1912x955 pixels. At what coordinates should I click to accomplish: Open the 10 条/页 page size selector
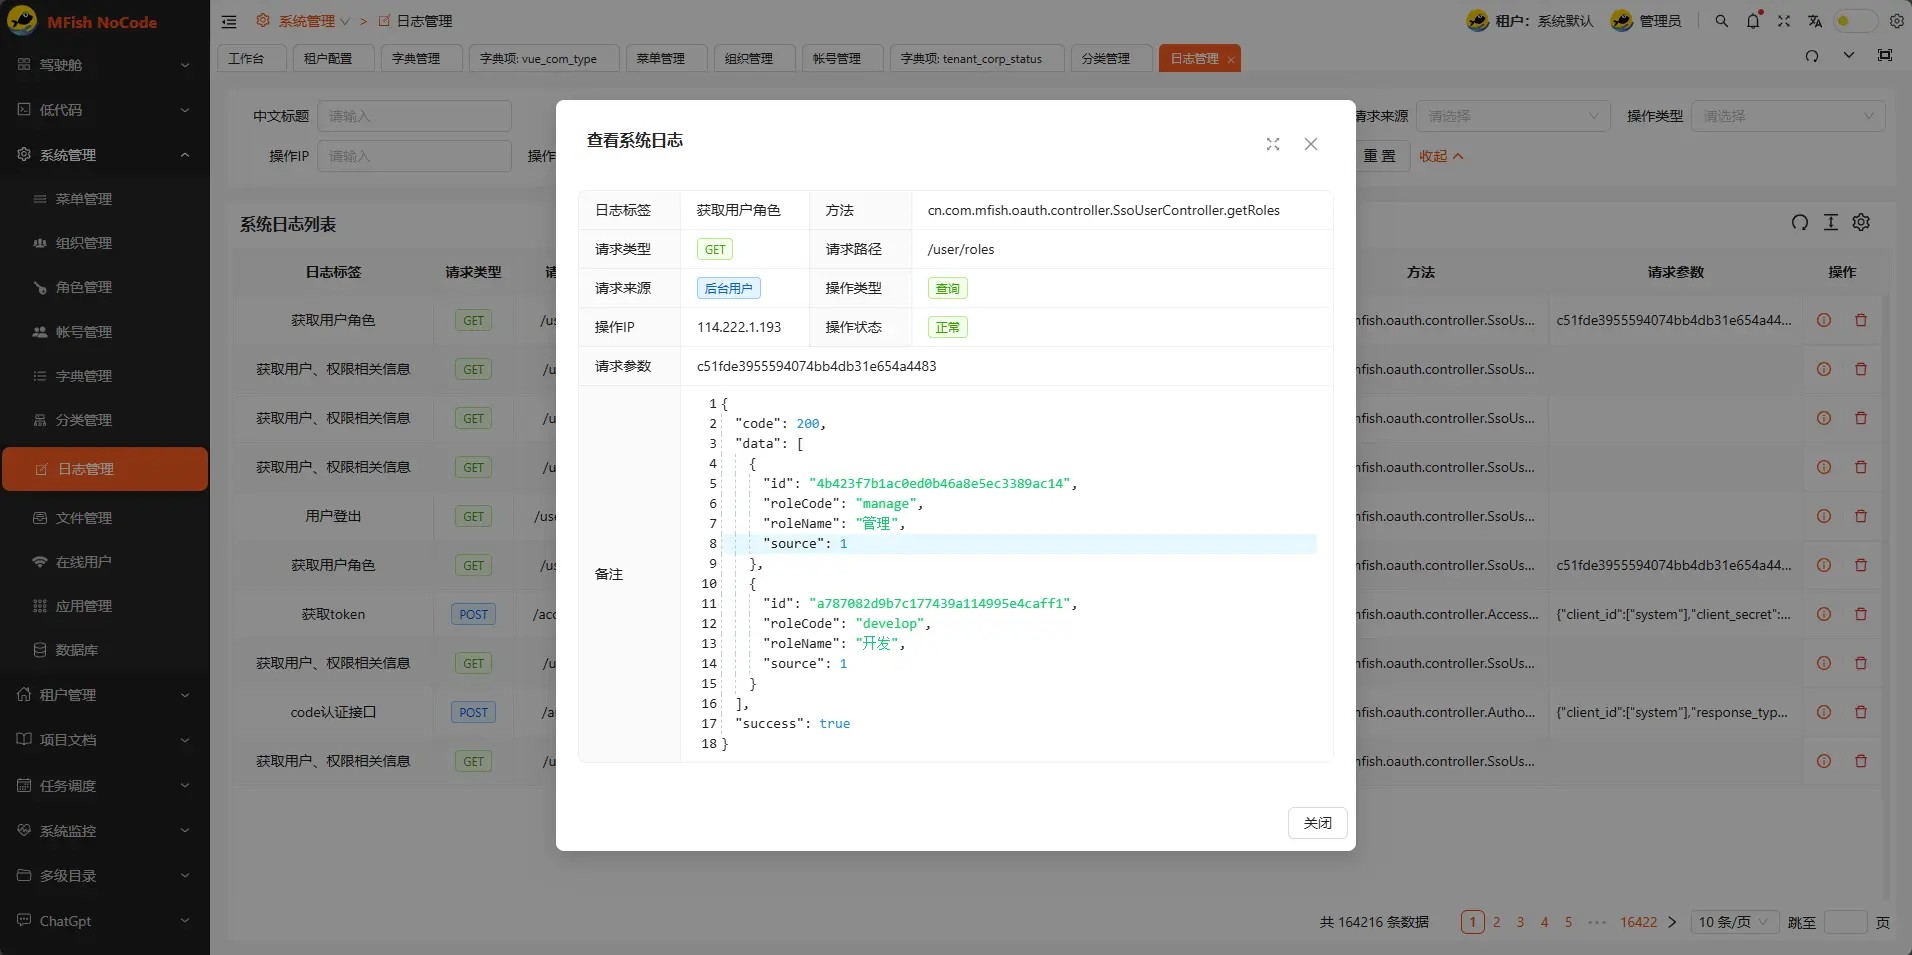1733,922
